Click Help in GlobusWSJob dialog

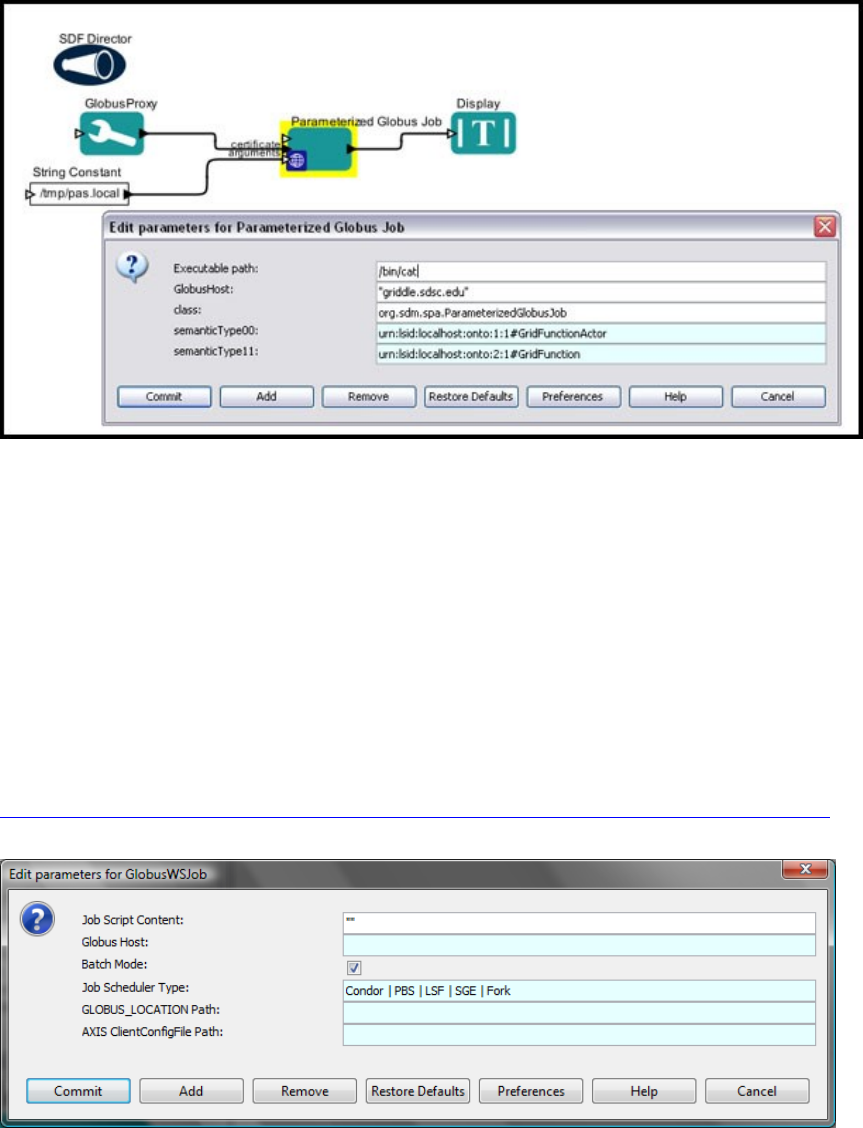tap(644, 1091)
